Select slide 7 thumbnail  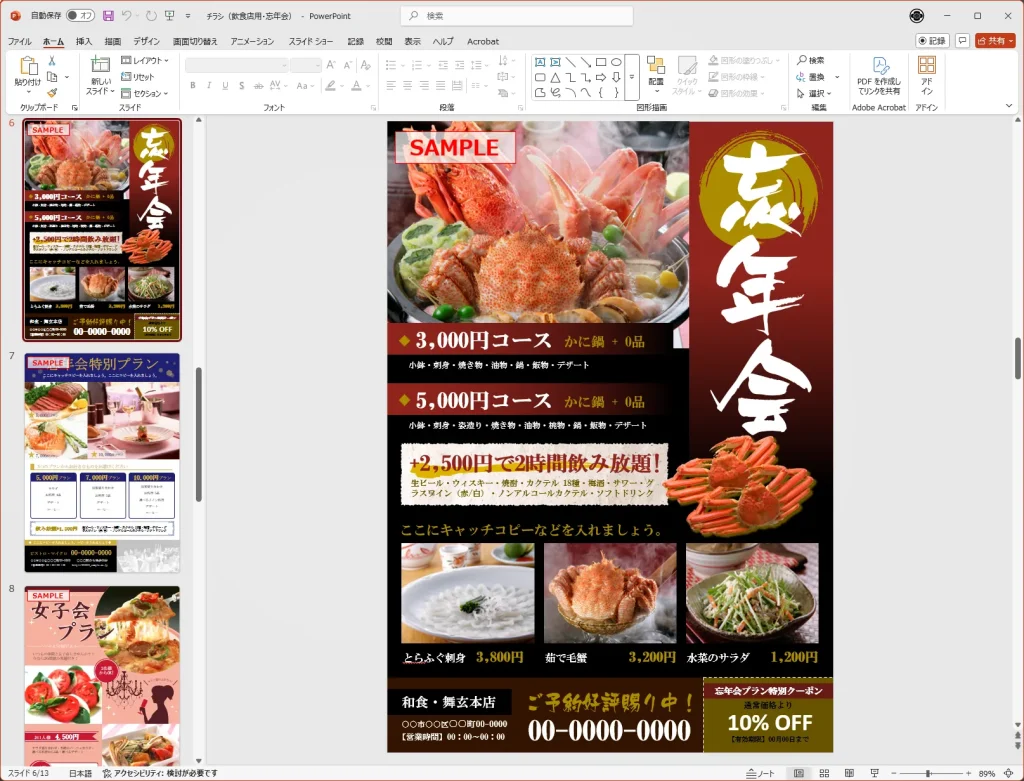(x=102, y=462)
